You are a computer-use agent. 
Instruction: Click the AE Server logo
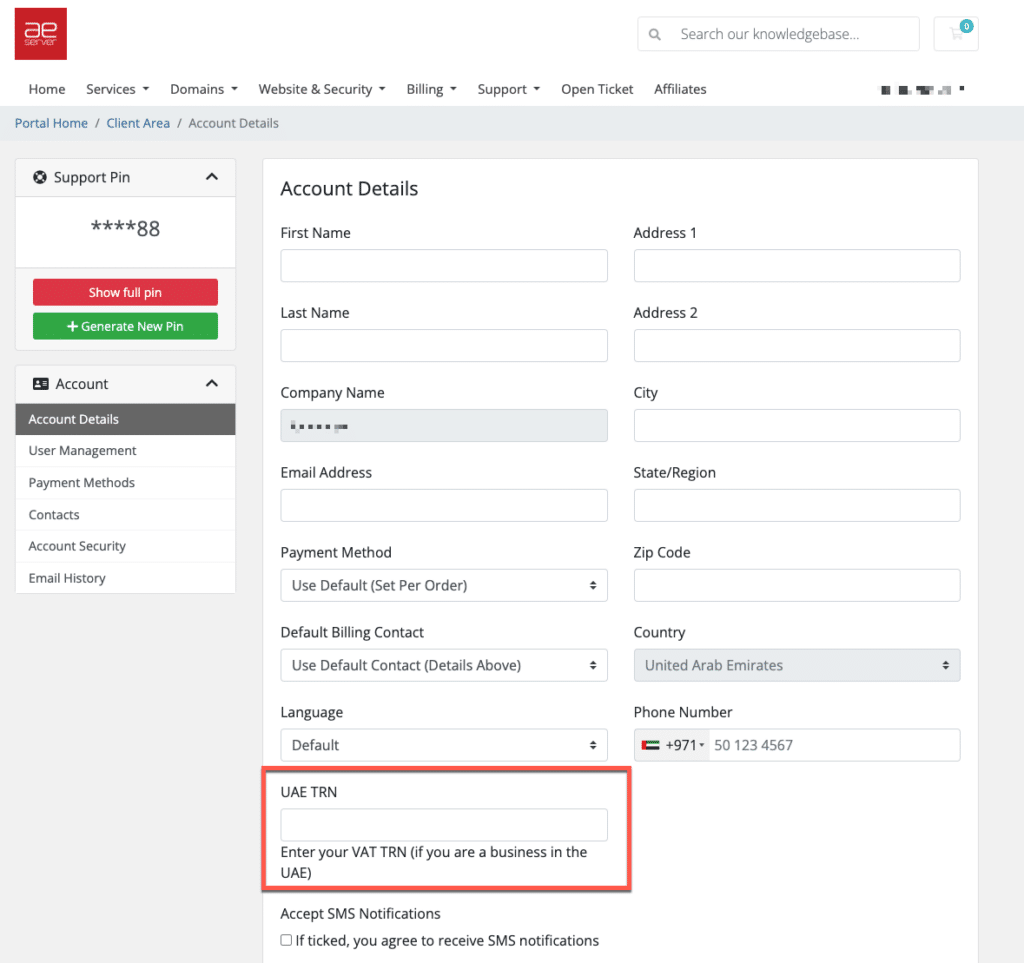coord(41,34)
